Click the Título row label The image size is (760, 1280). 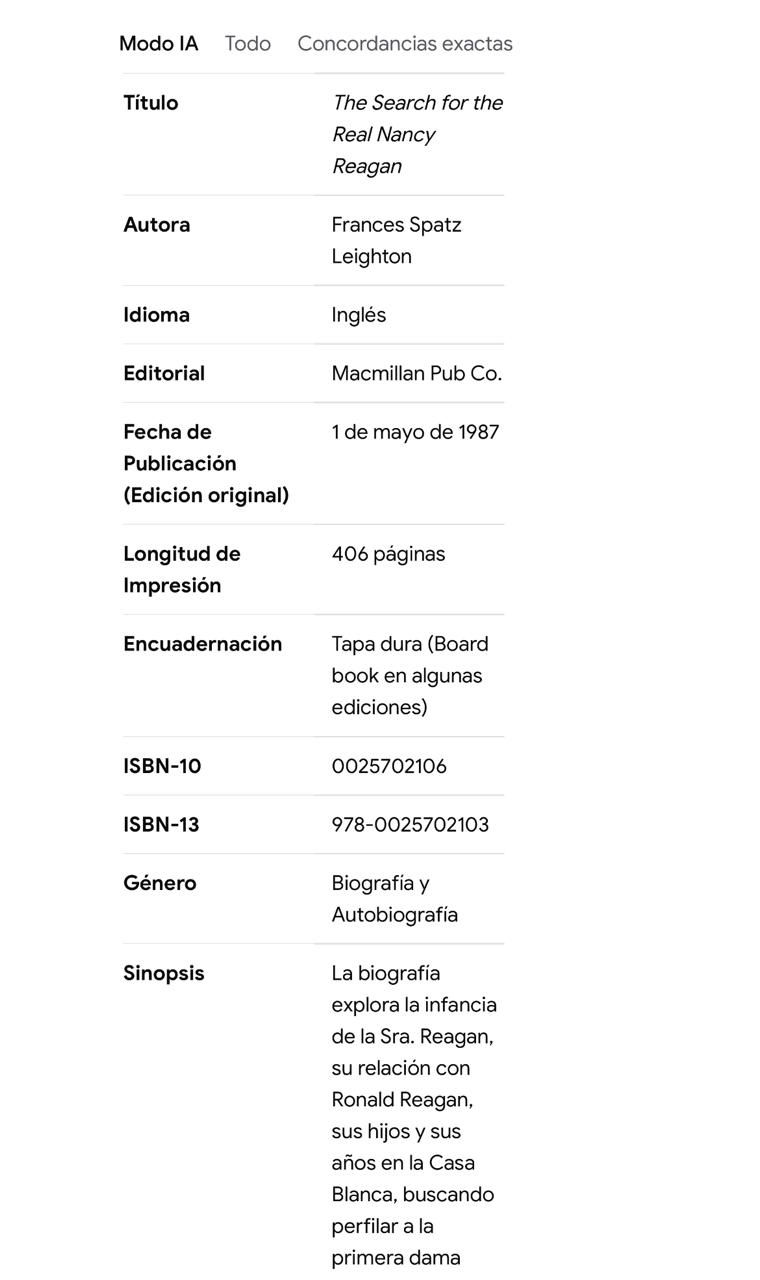tap(150, 103)
